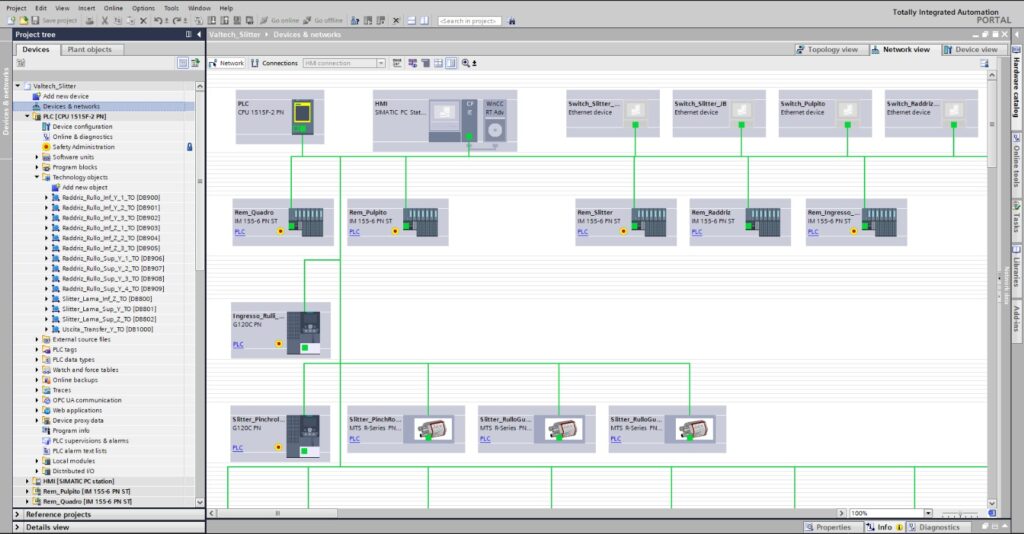The height and width of the screenshot is (534, 1024).
Task: Click the Go offline button
Action: coord(323,21)
